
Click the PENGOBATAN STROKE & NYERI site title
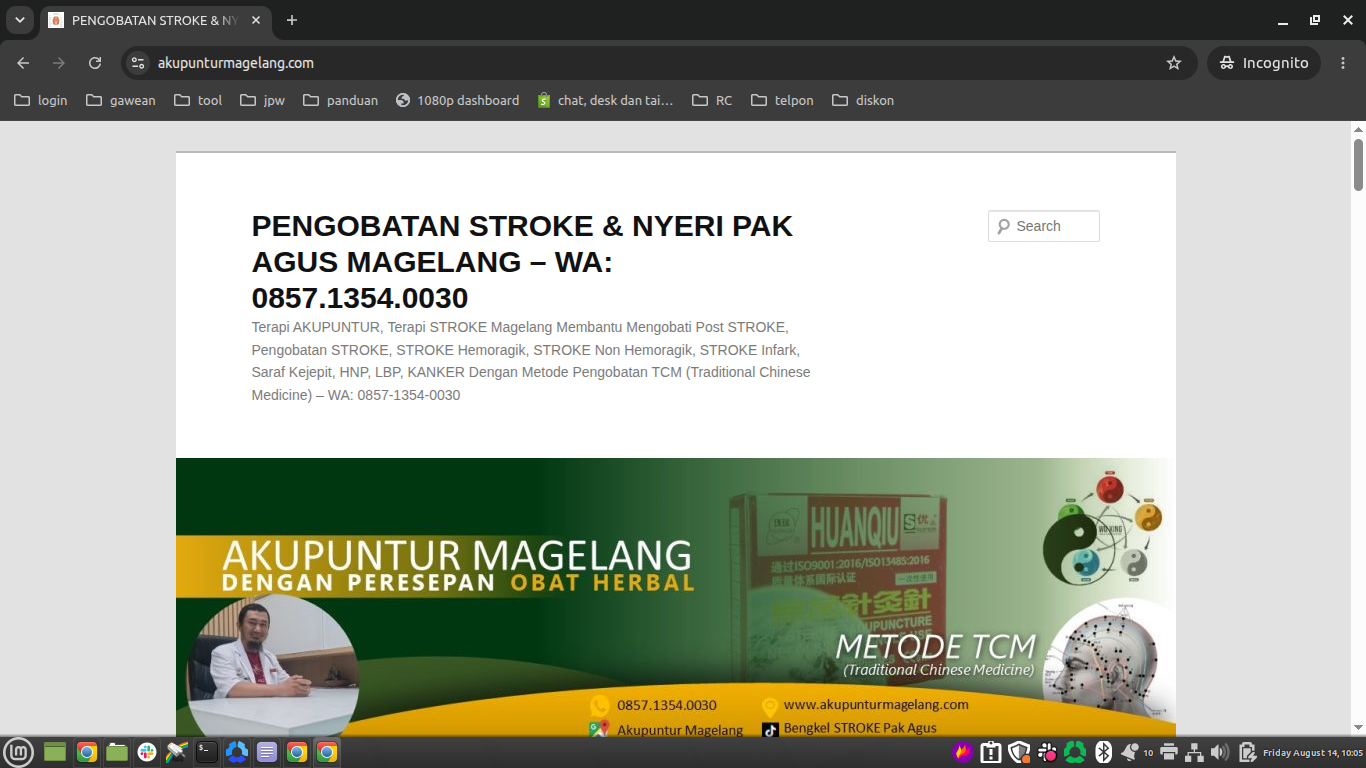[x=522, y=262]
